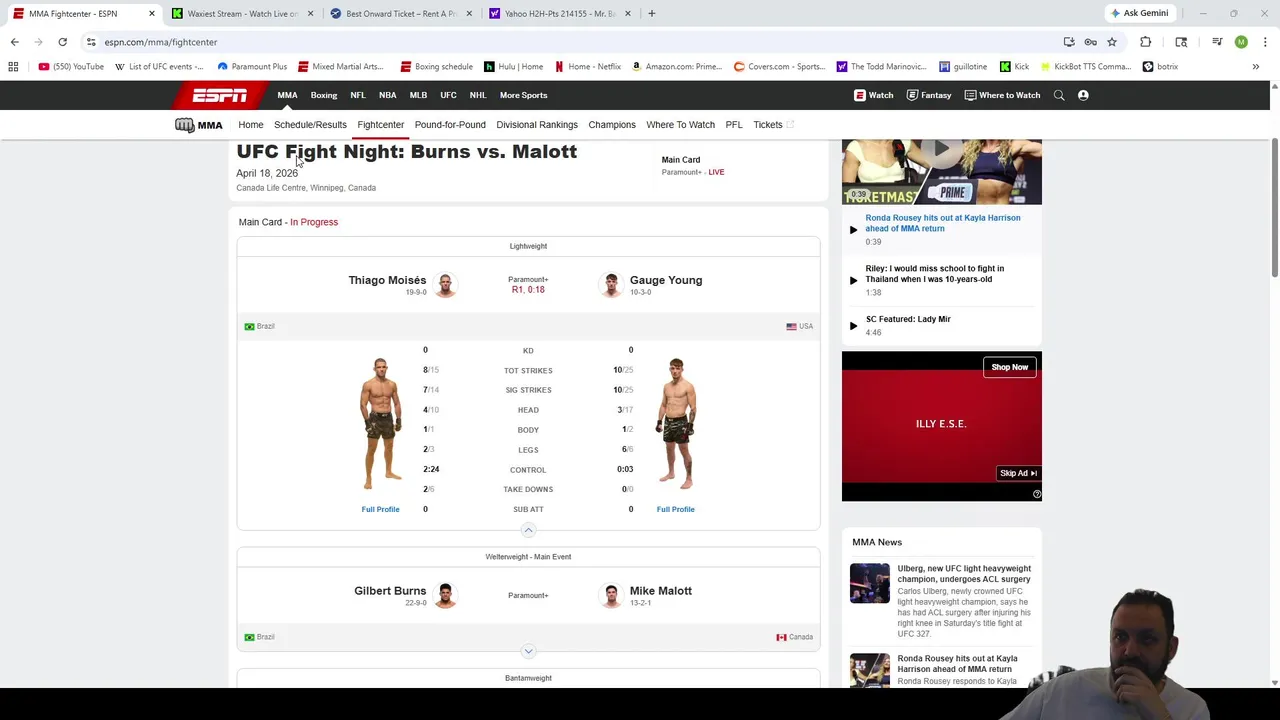Open the Boxing menu item
Viewport: 1280px width, 720px height.
324,95
